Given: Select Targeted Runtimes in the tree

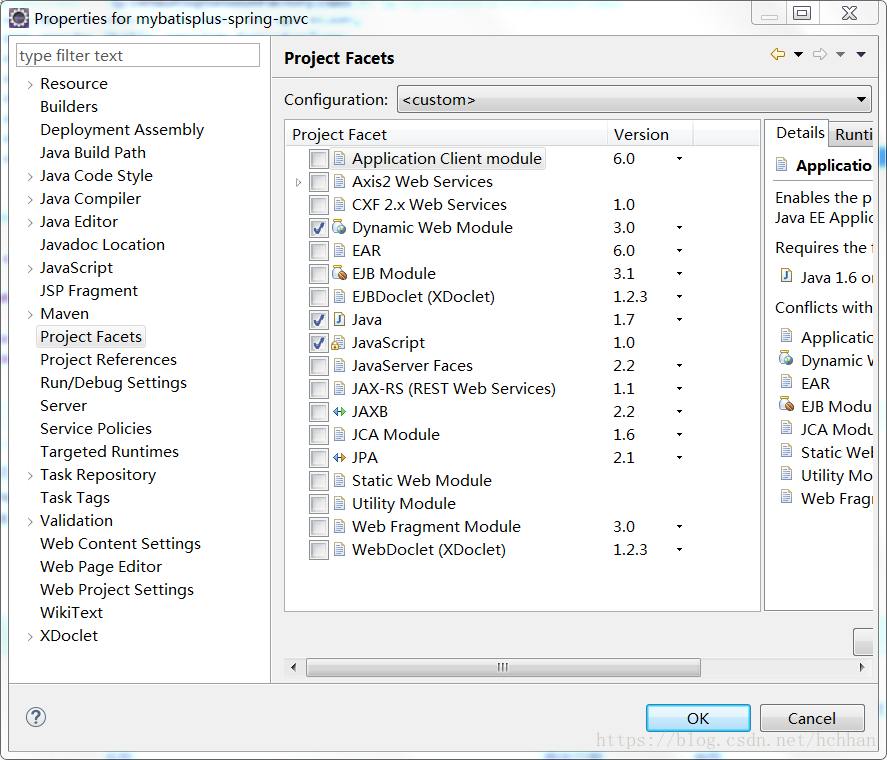Looking at the screenshot, I should pos(109,452).
